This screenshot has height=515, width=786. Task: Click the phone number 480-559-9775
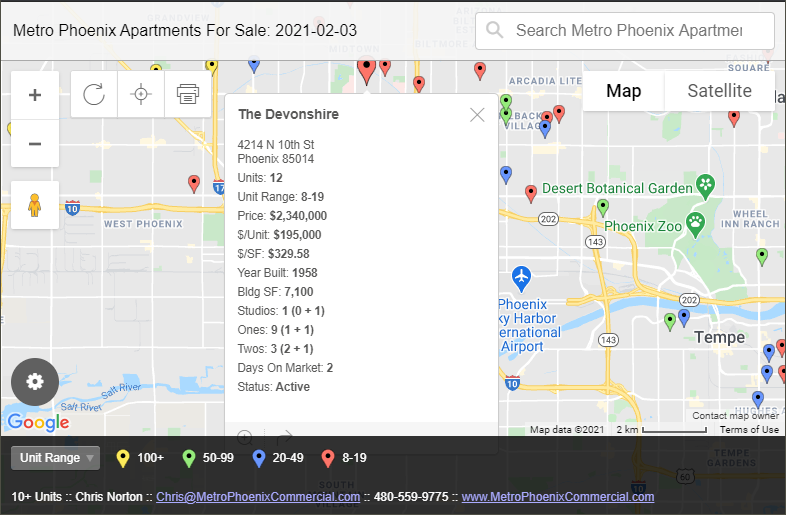point(411,496)
